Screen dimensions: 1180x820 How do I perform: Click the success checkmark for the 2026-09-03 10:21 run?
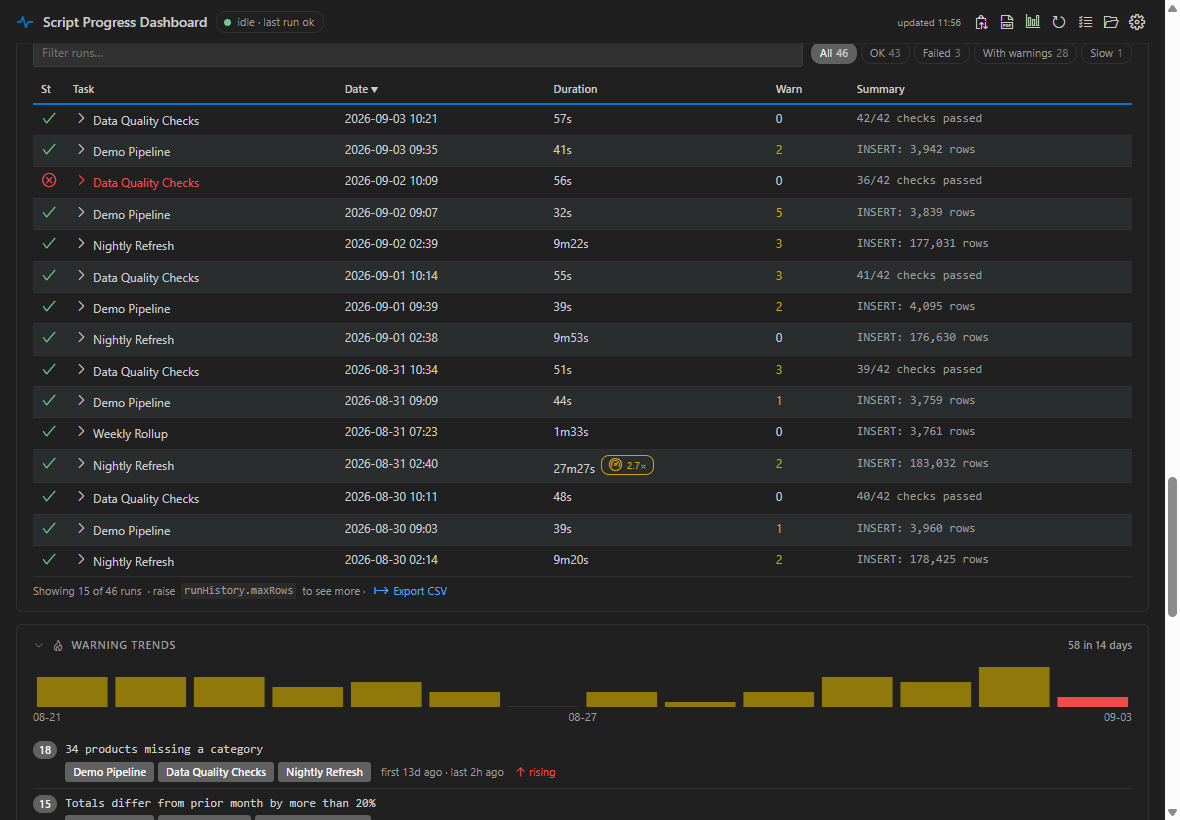[49, 119]
